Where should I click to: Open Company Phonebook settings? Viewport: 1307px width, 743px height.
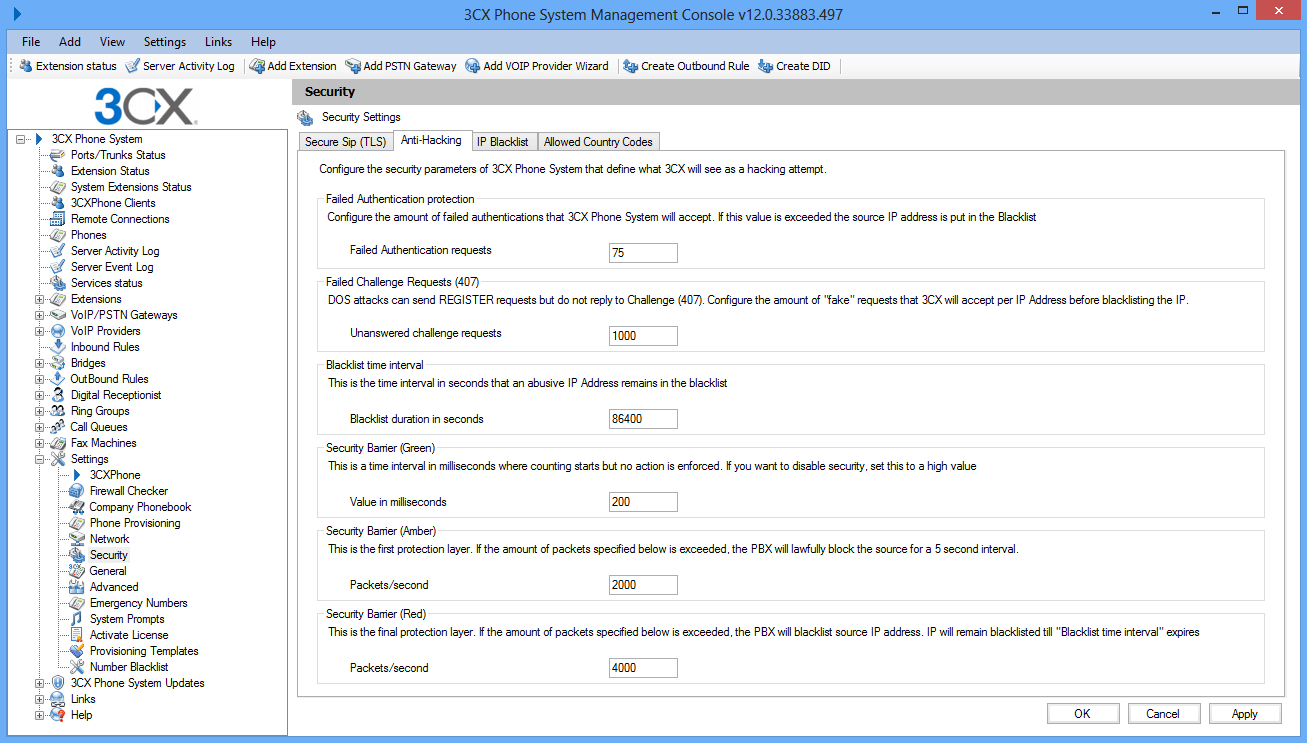coord(140,507)
